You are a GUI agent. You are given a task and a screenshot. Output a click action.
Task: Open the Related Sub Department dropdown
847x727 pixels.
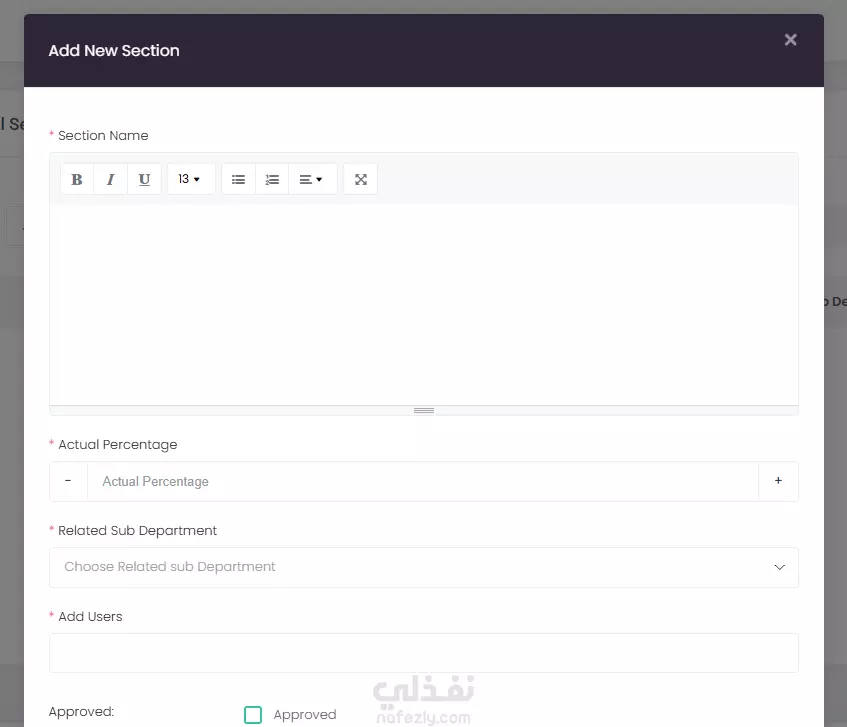click(x=424, y=567)
